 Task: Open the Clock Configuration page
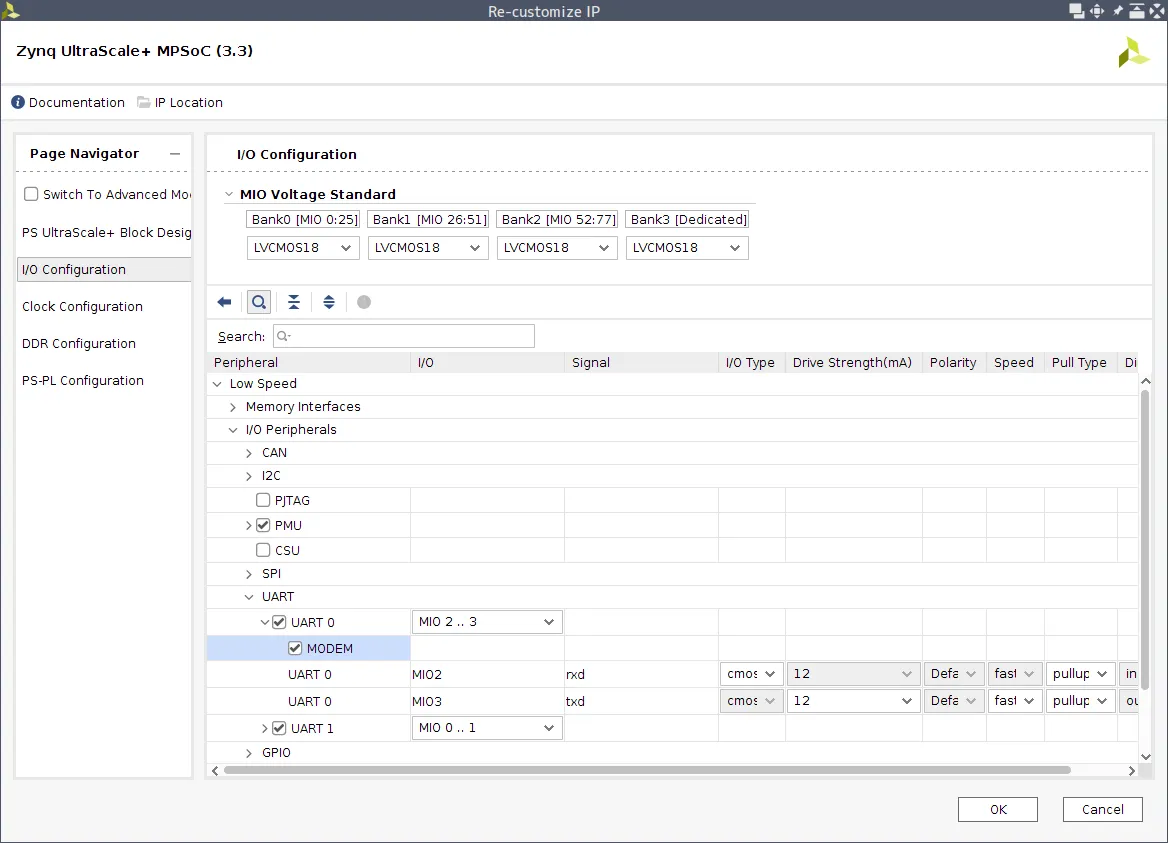pos(82,307)
